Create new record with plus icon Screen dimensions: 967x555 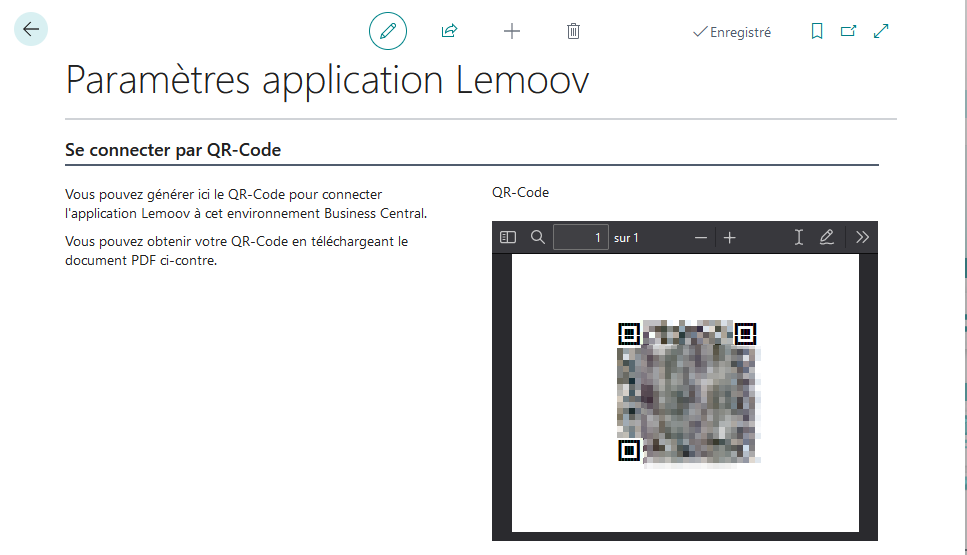tap(512, 31)
